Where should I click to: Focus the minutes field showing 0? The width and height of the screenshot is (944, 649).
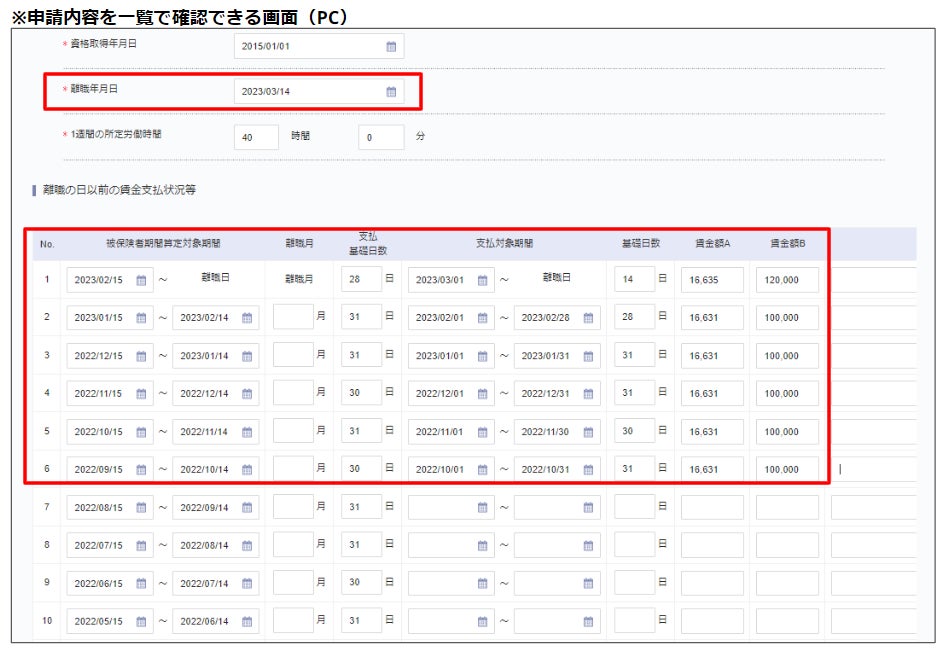click(381, 137)
